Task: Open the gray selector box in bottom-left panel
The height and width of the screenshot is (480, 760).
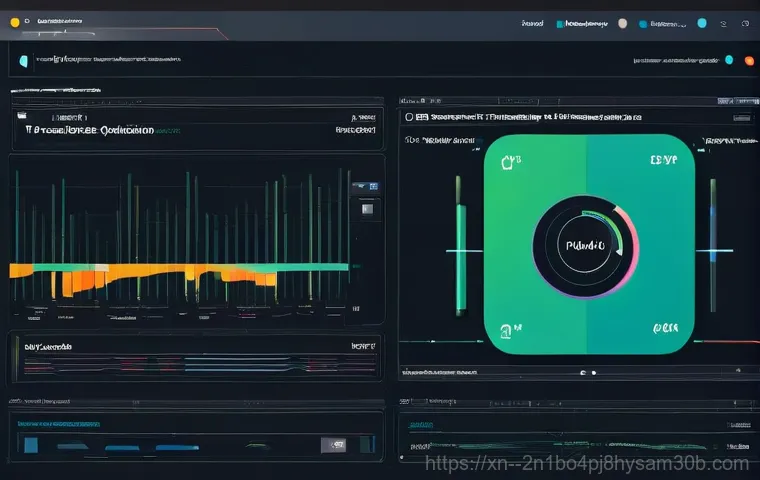Action: click(332, 444)
